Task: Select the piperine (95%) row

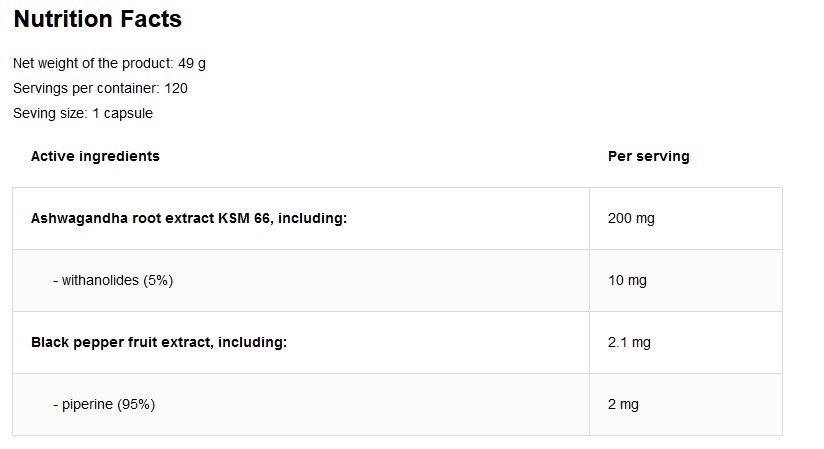Action: (397, 404)
